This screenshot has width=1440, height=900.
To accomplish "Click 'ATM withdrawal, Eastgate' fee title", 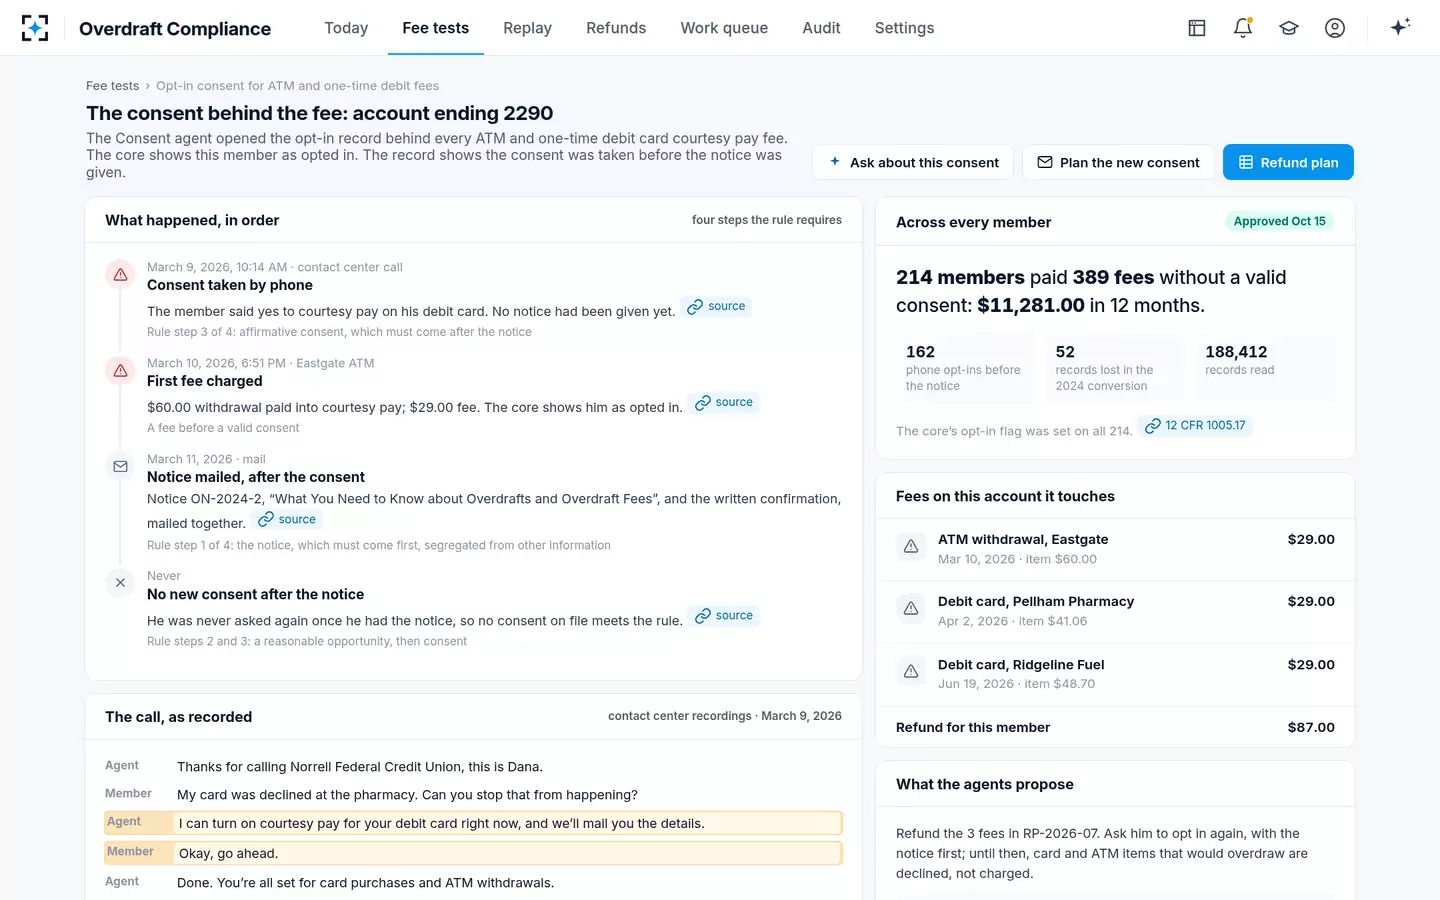I will (1023, 539).
